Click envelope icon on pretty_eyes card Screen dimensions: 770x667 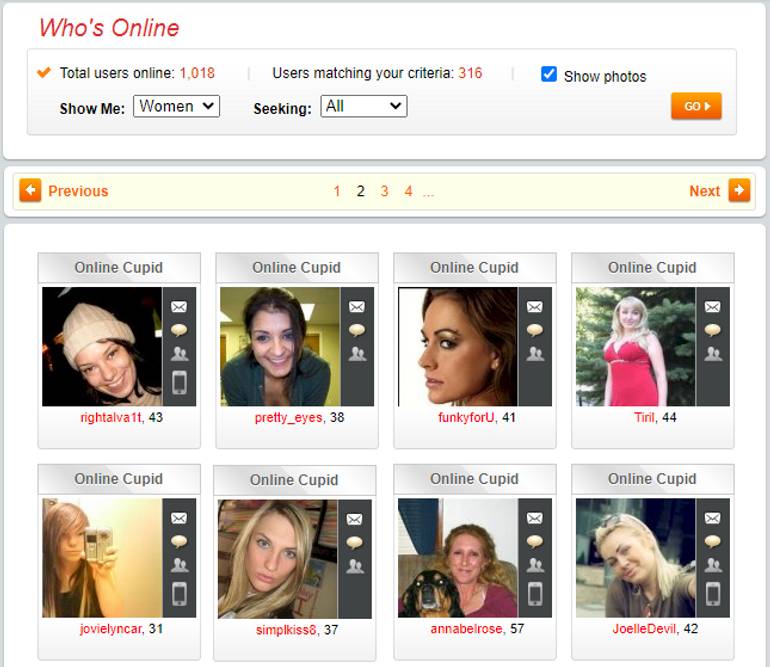(357, 307)
